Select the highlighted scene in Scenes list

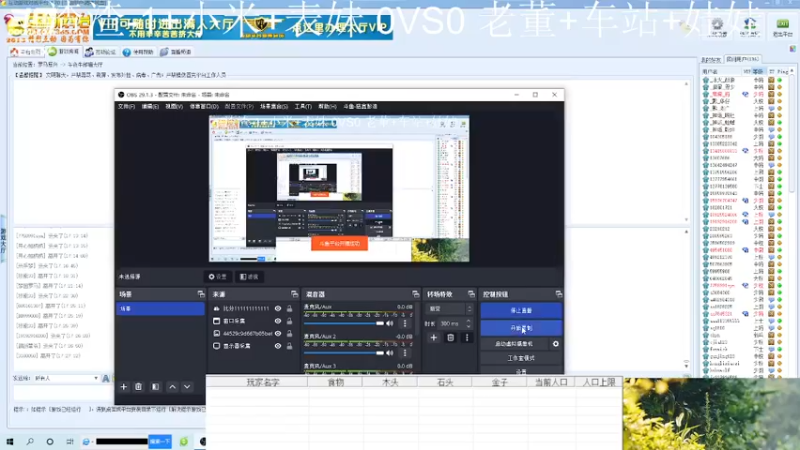pos(160,309)
